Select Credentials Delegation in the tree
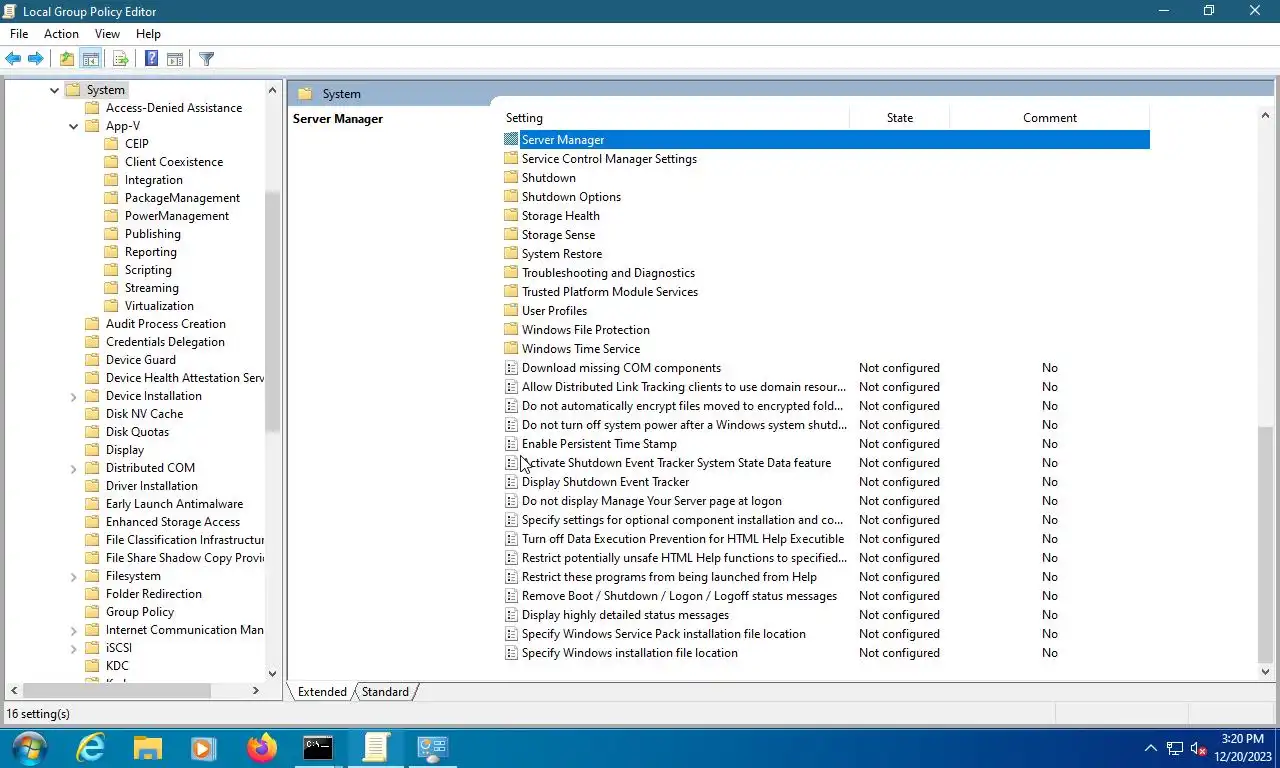The width and height of the screenshot is (1280, 768). coord(165,342)
